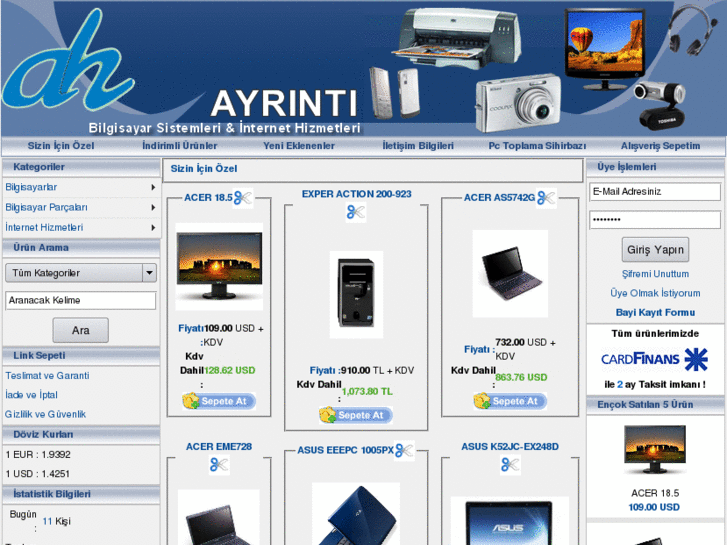
Task: Open Pc Toplama Sihirbazı menu item
Action: (x=537, y=146)
